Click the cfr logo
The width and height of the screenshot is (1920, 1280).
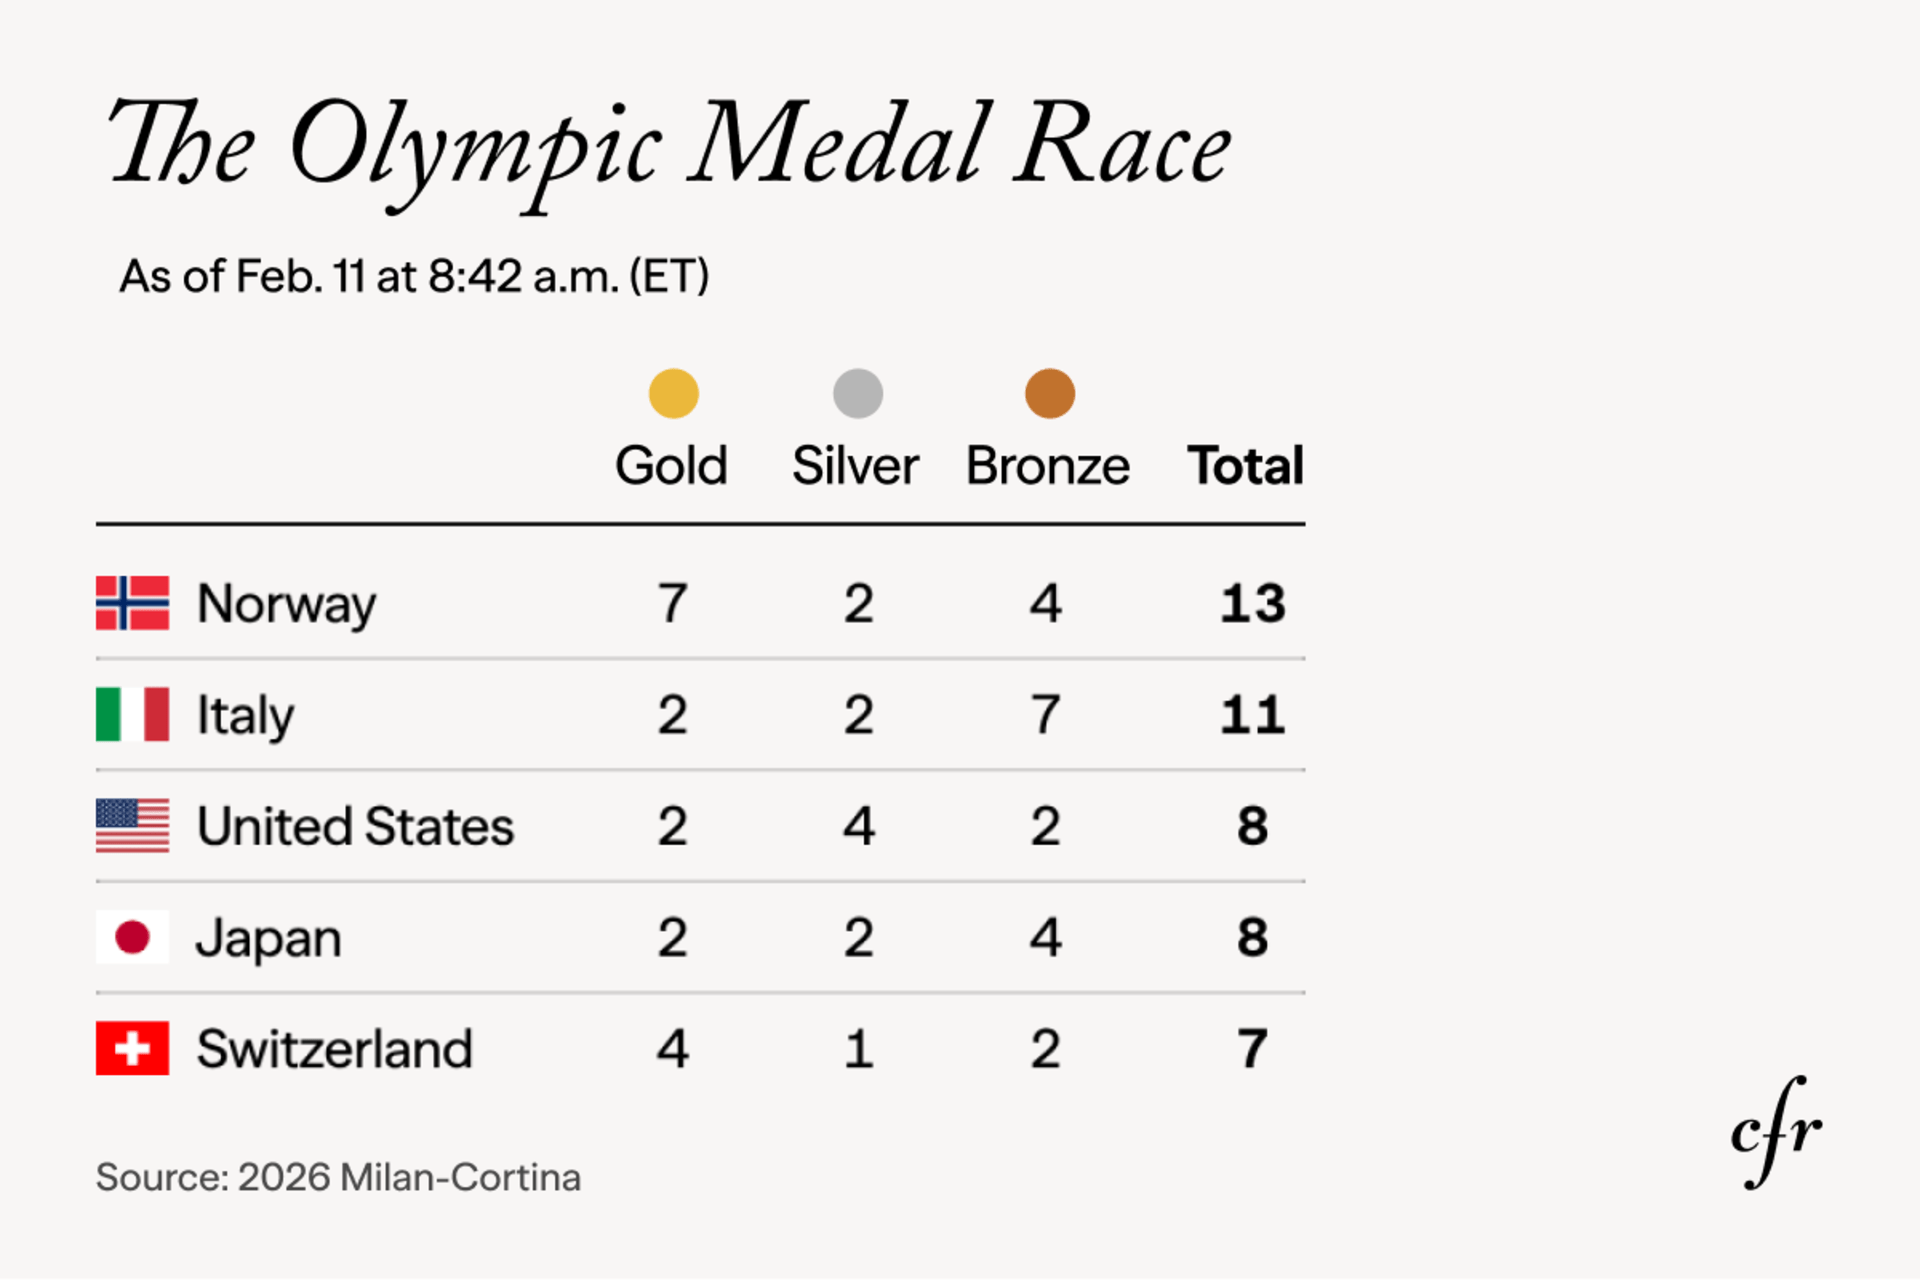pyautogui.click(x=1775, y=1133)
